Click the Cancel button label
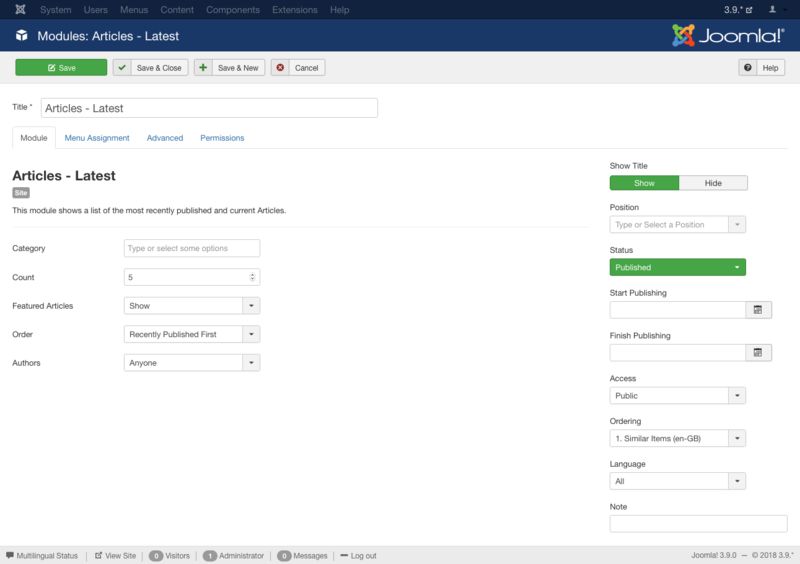The width and height of the screenshot is (800, 564). 306,68
